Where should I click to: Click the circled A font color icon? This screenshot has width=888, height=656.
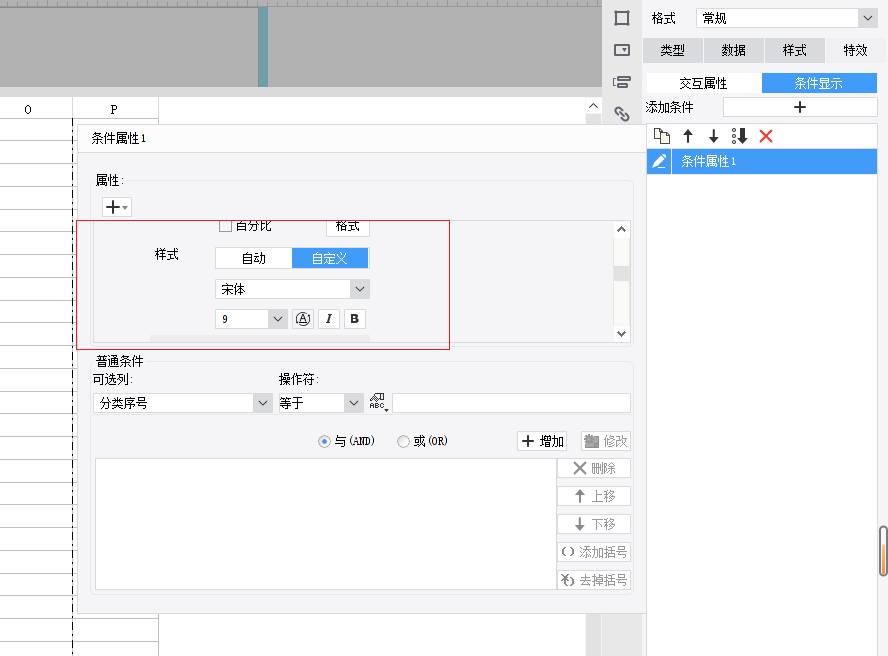coord(303,319)
